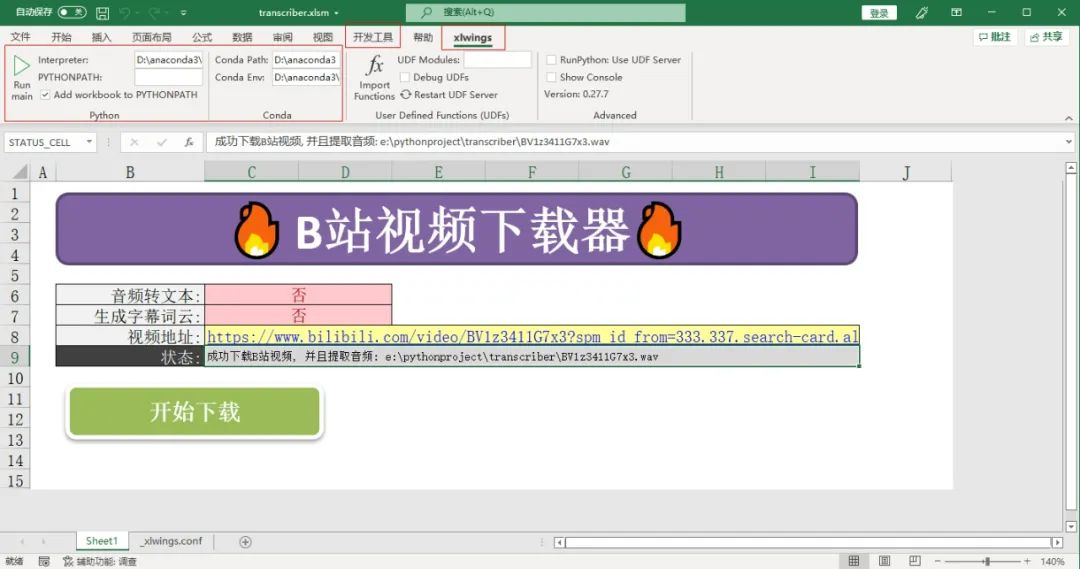Screen dimensions: 1080x569
Task: Toggle the AutoSave switch
Action: tap(72, 13)
